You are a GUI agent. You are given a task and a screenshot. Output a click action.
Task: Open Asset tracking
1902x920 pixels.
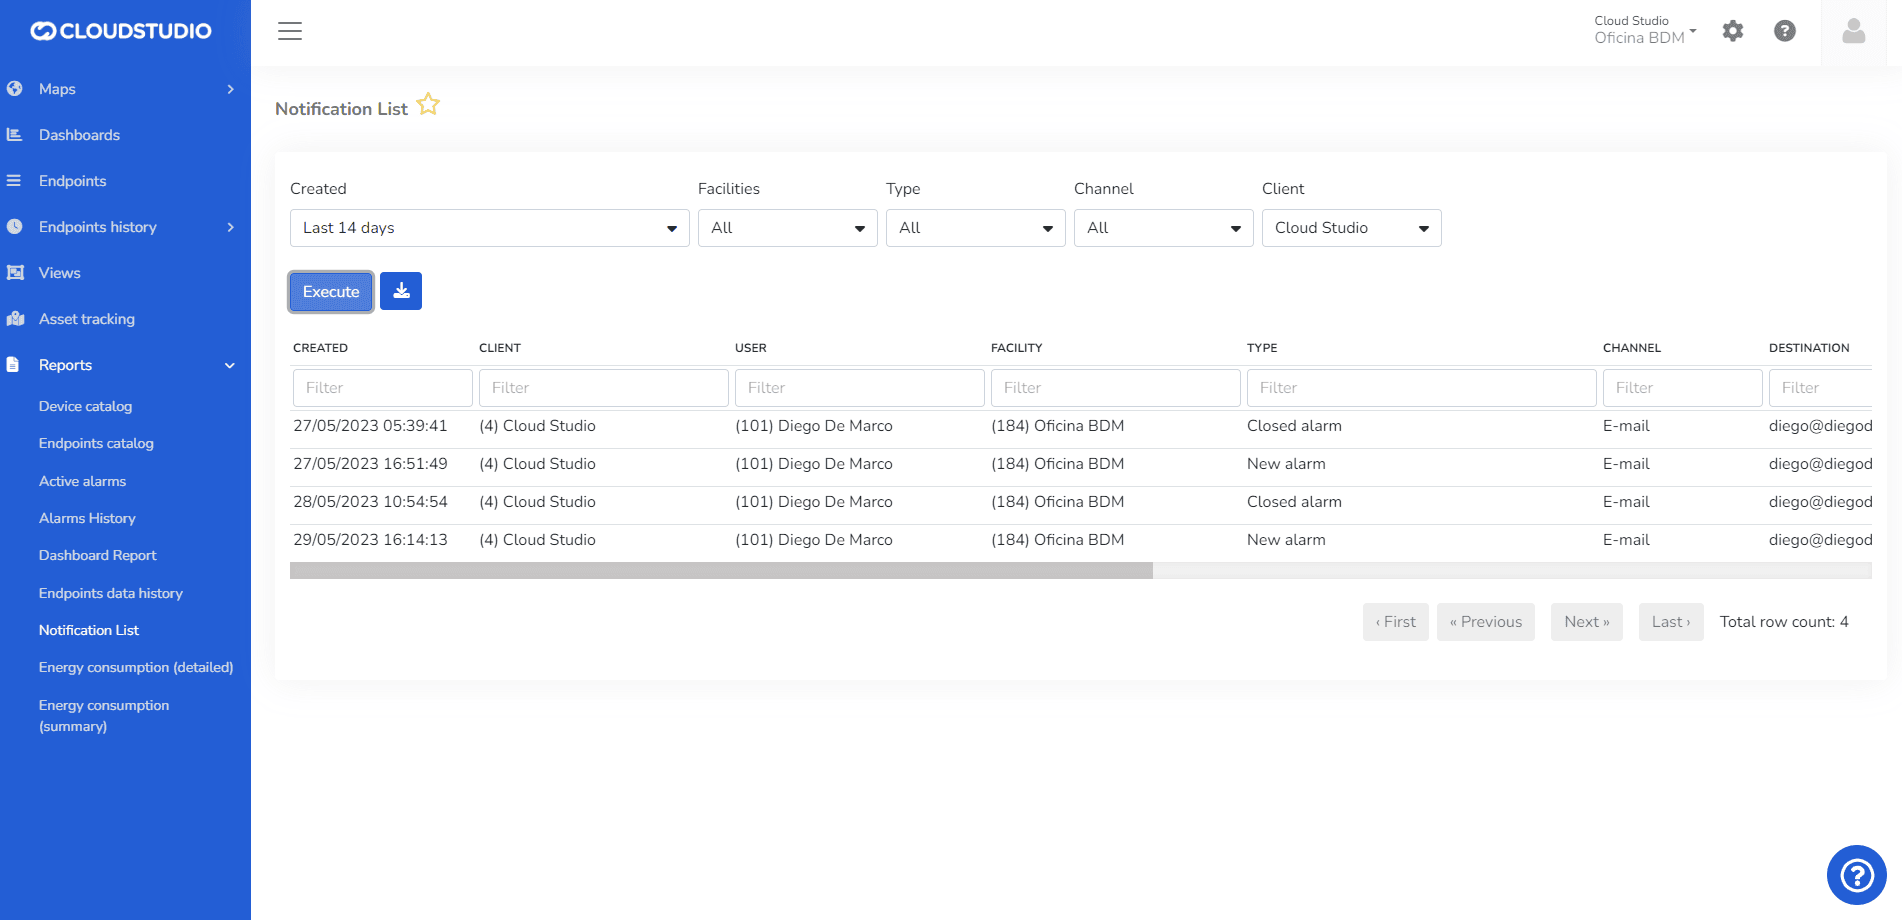(x=87, y=319)
